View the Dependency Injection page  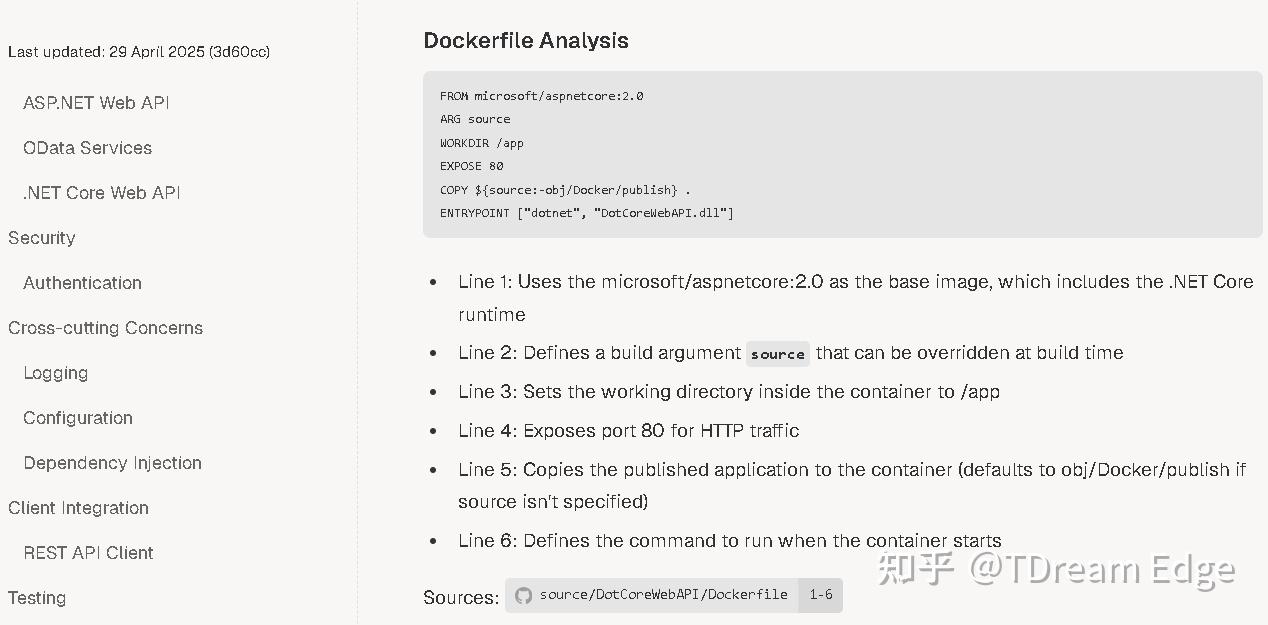point(112,462)
